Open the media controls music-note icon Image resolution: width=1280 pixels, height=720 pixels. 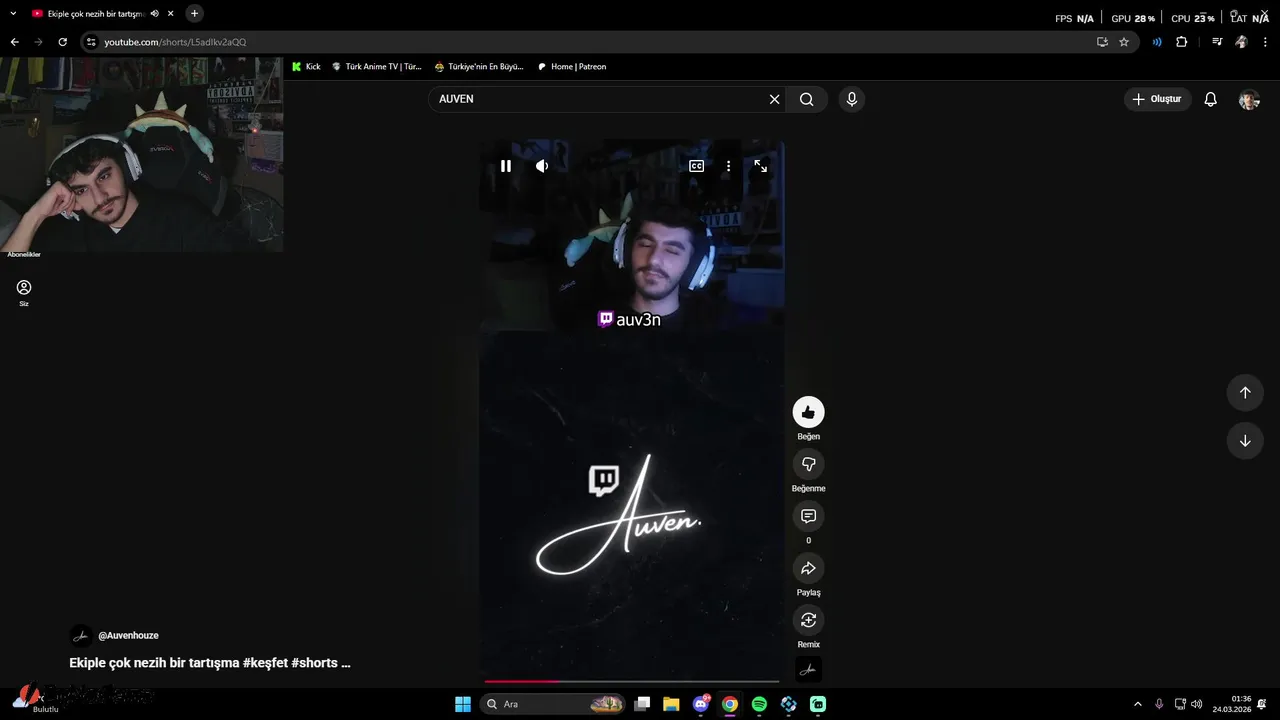(x=1217, y=42)
